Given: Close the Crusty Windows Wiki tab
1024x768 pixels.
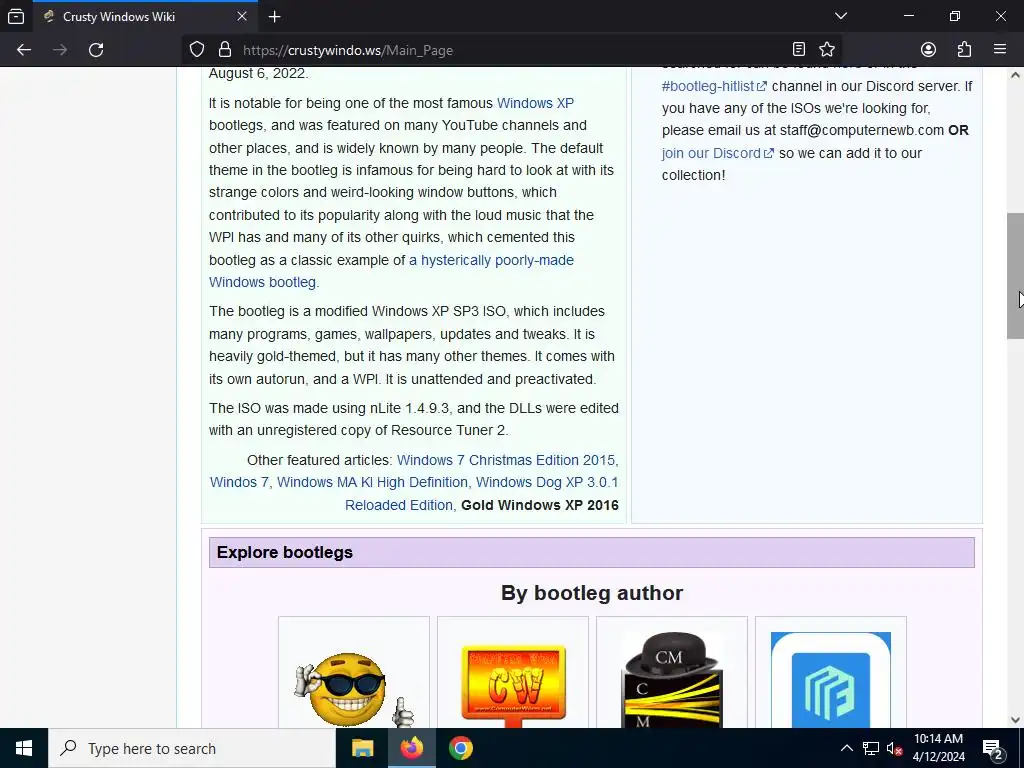Looking at the screenshot, I should [x=242, y=16].
